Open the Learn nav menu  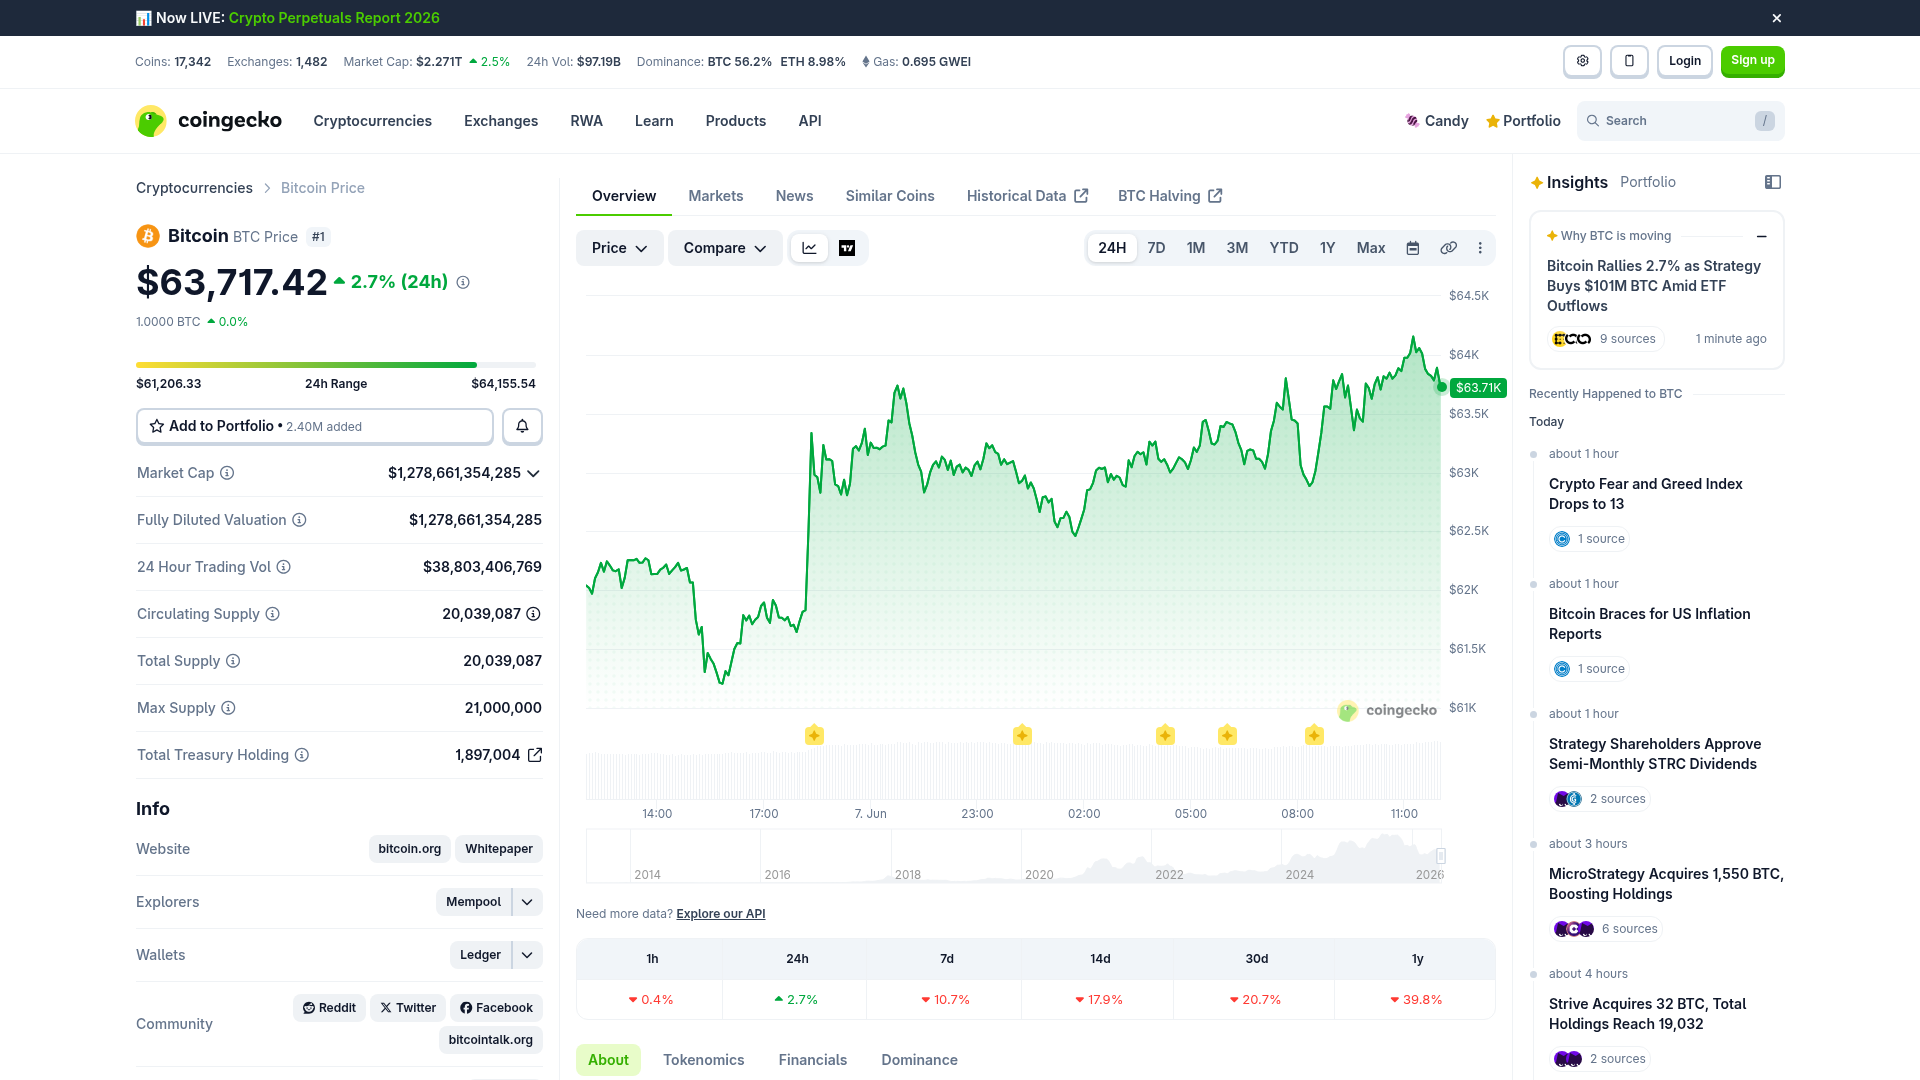(654, 121)
